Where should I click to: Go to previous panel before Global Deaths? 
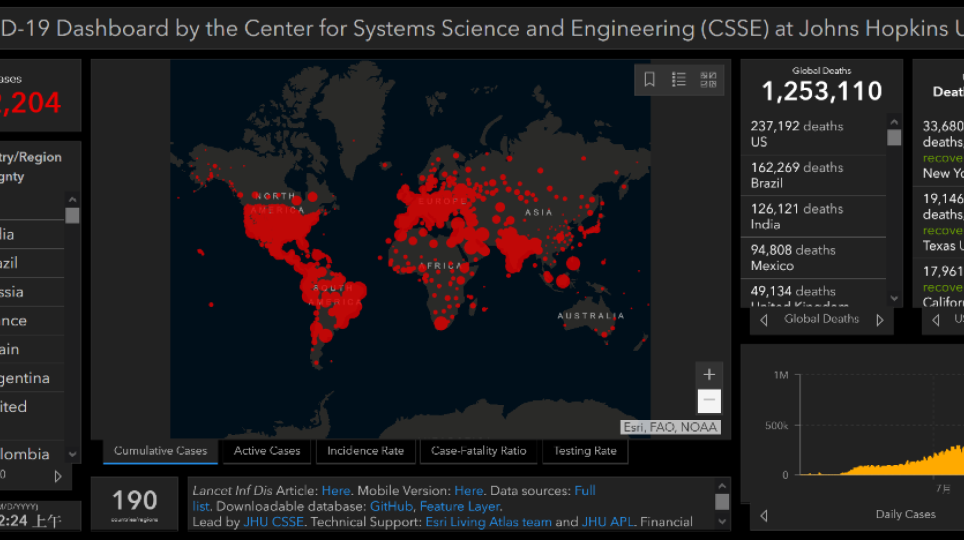pos(765,320)
